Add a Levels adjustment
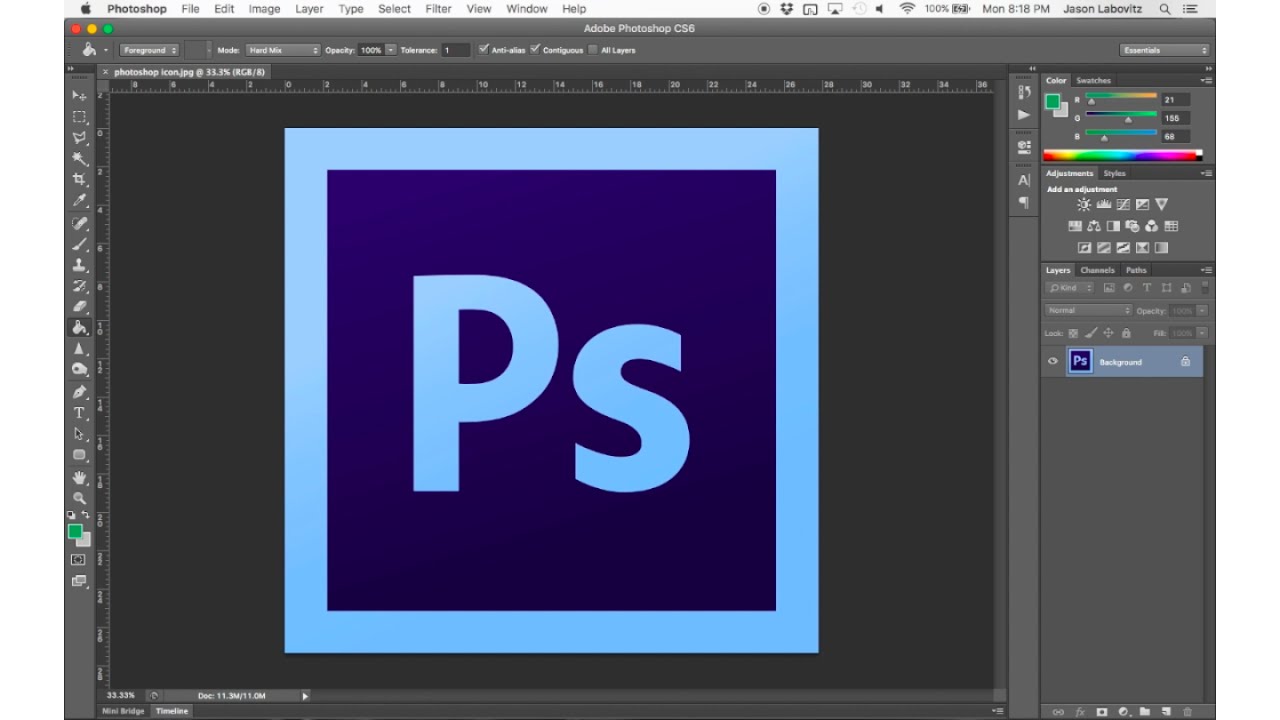The height and width of the screenshot is (720, 1280). click(1104, 204)
